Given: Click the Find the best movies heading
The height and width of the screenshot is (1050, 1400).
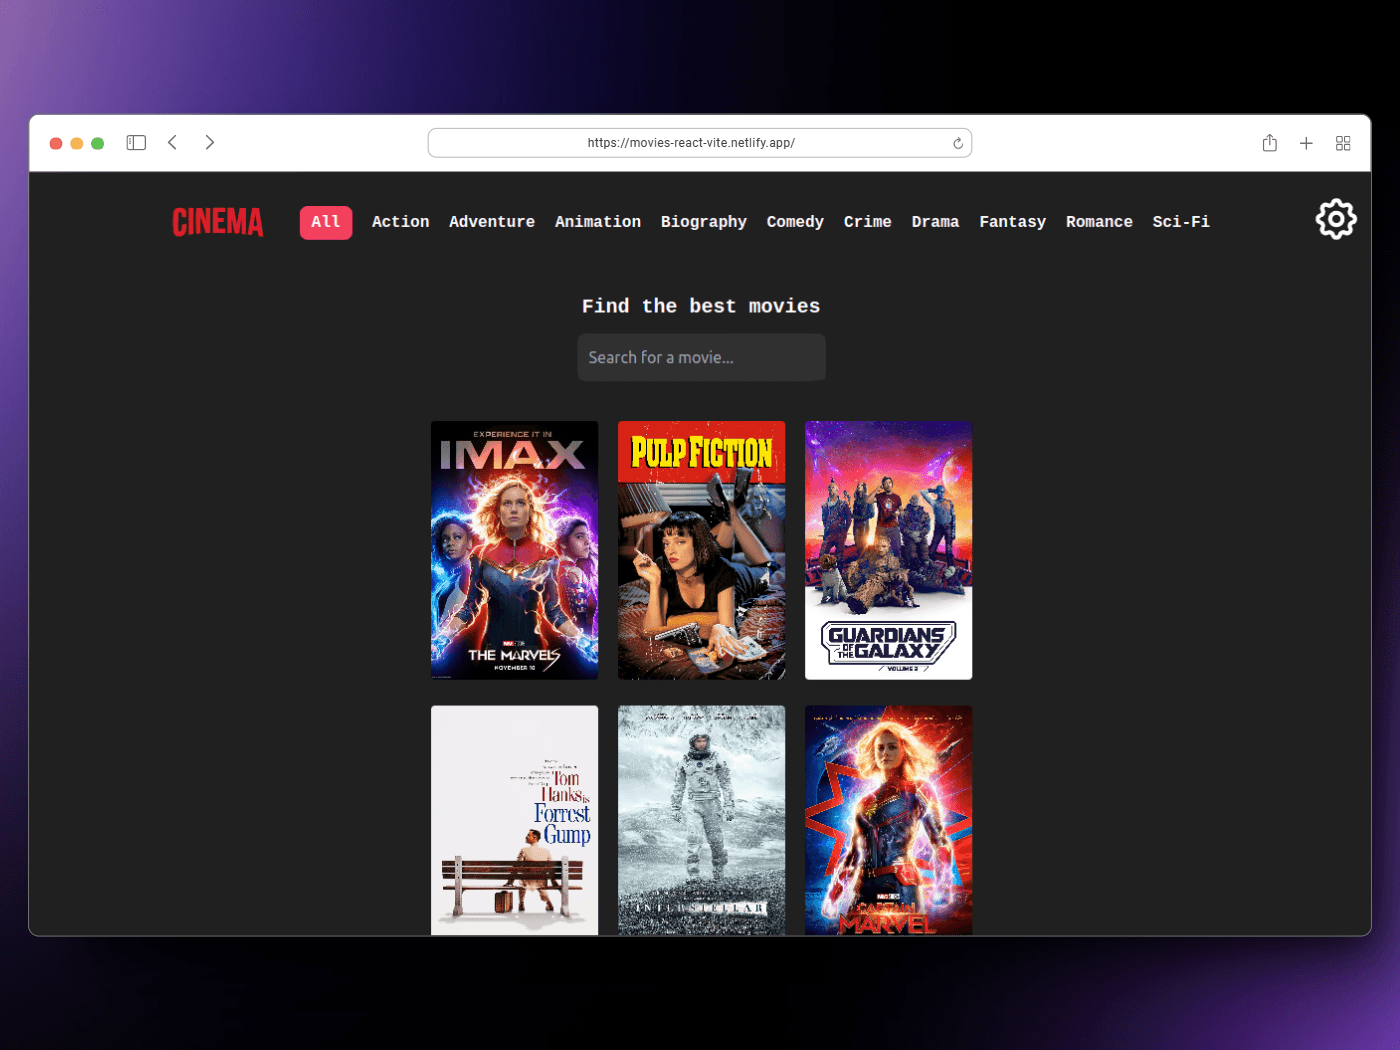Looking at the screenshot, I should 701,306.
